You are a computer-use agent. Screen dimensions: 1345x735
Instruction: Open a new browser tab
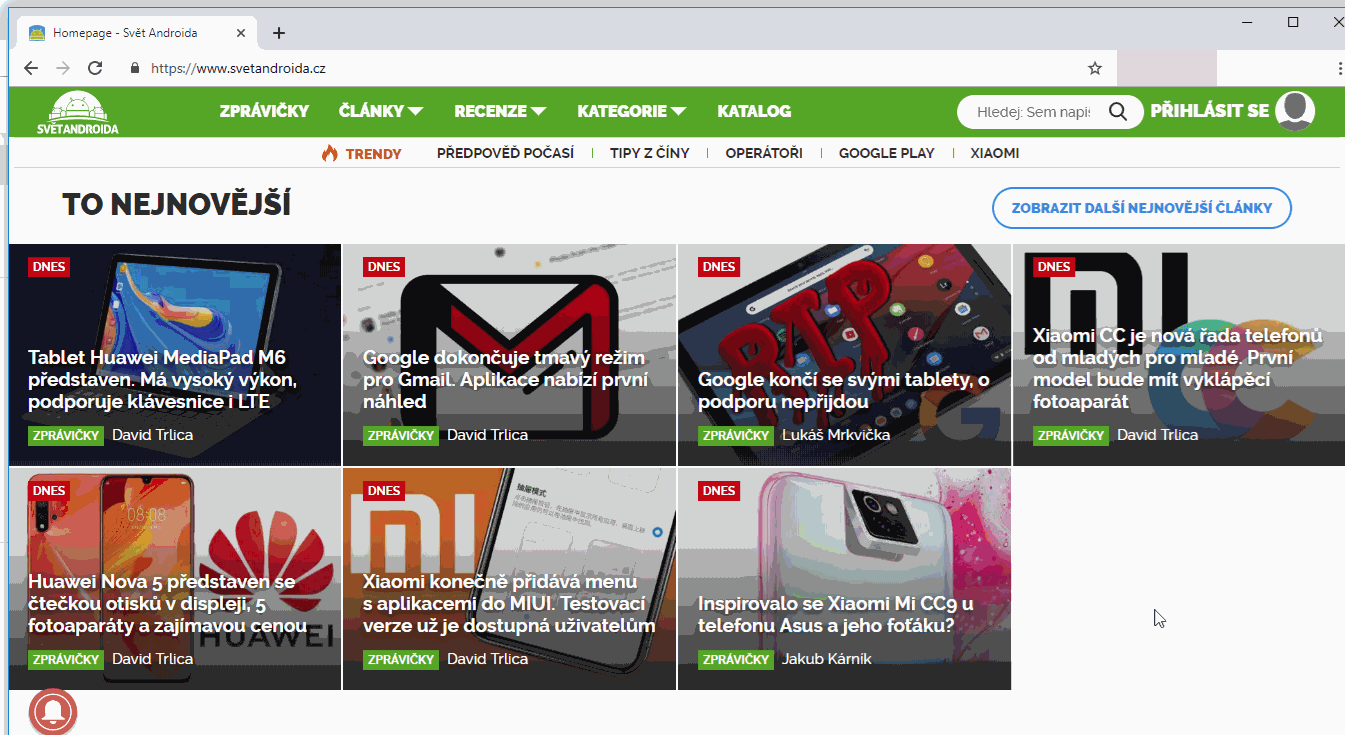pos(279,33)
